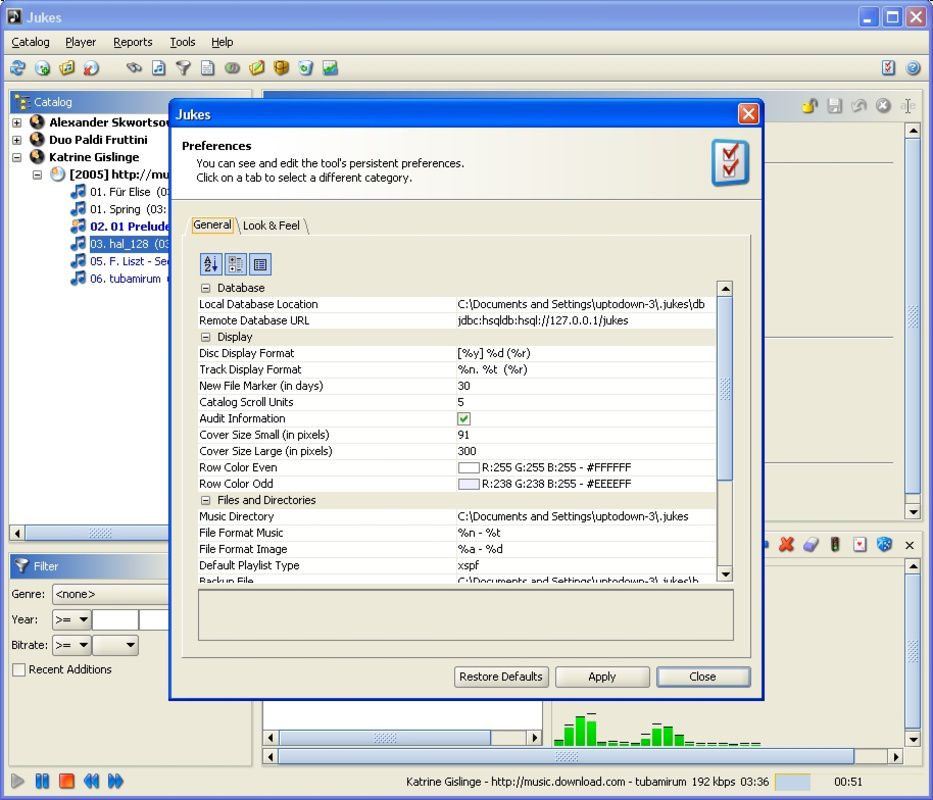The height and width of the screenshot is (800, 933).
Task: Click the statistics chart toolbar icon
Action: [x=330, y=68]
